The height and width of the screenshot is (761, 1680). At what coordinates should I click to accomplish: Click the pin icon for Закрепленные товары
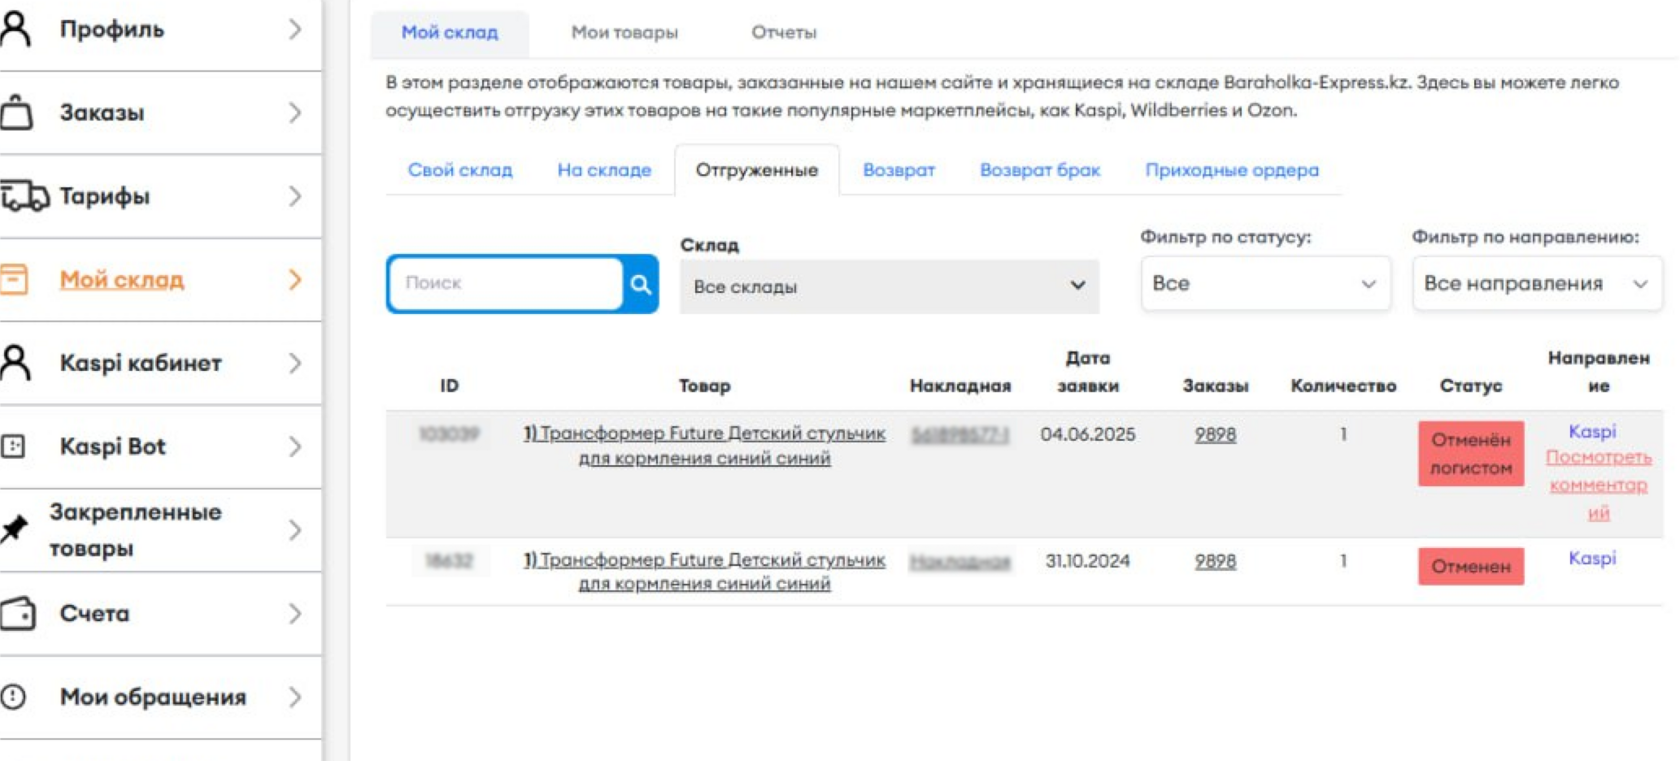14,529
